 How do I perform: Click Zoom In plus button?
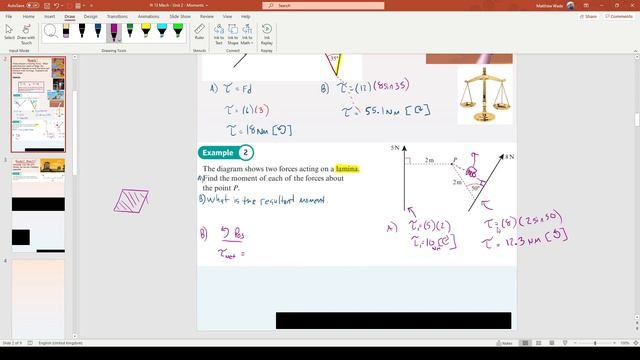tap(614, 343)
